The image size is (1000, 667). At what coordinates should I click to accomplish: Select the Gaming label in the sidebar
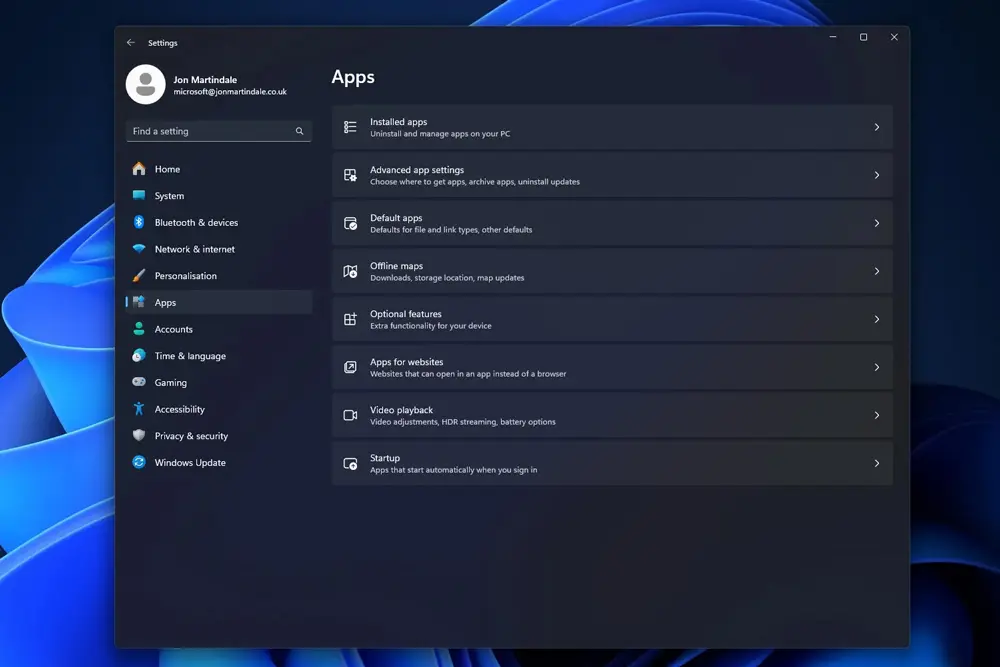tap(170, 383)
